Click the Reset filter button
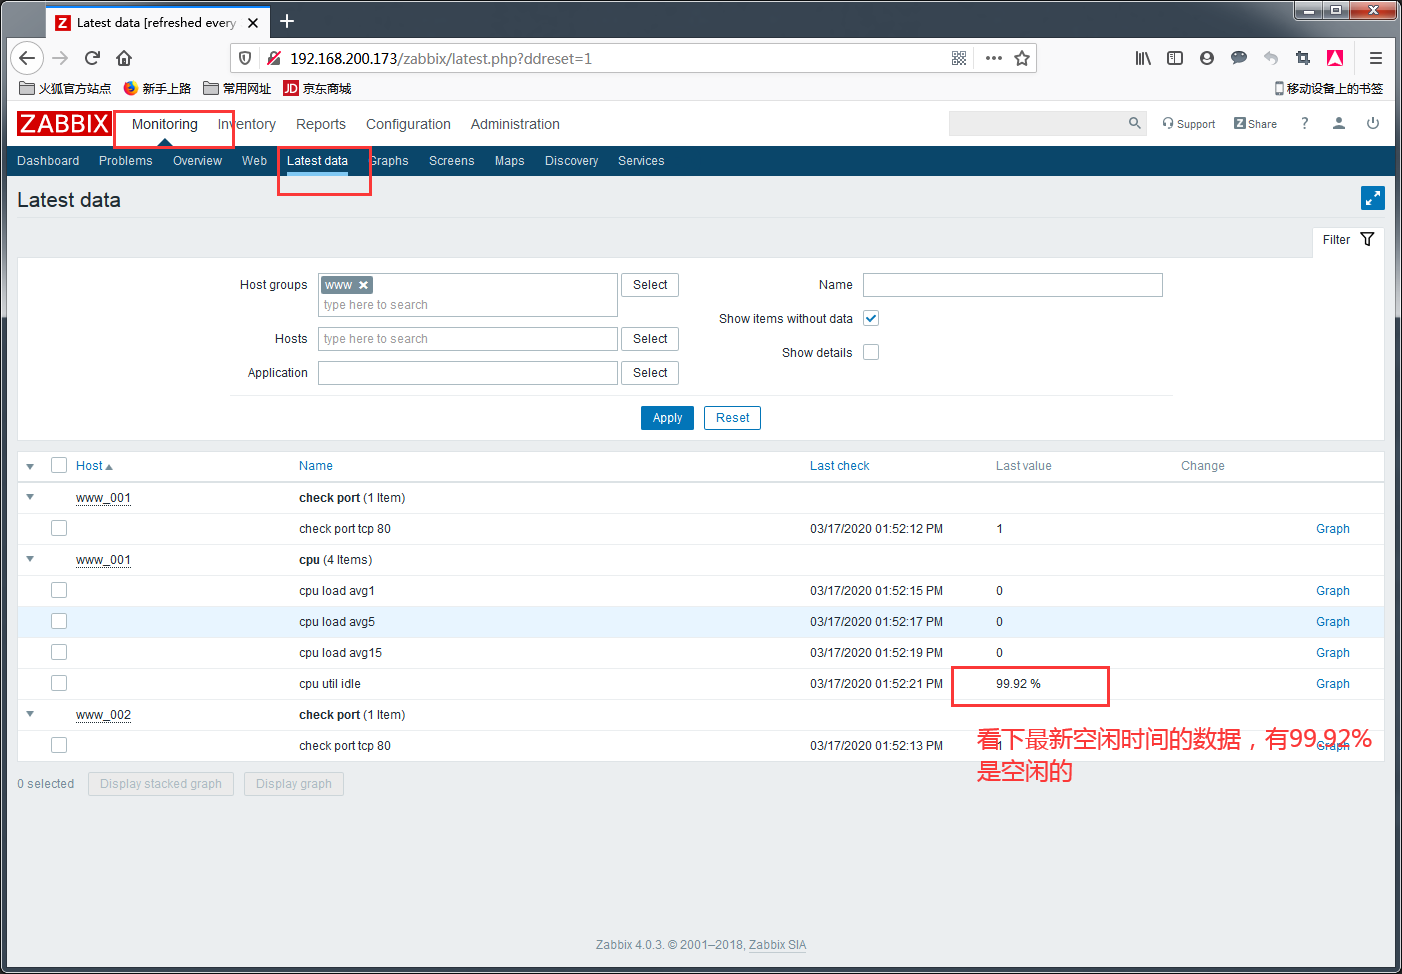Screen dimensions: 1402x974 732,418
